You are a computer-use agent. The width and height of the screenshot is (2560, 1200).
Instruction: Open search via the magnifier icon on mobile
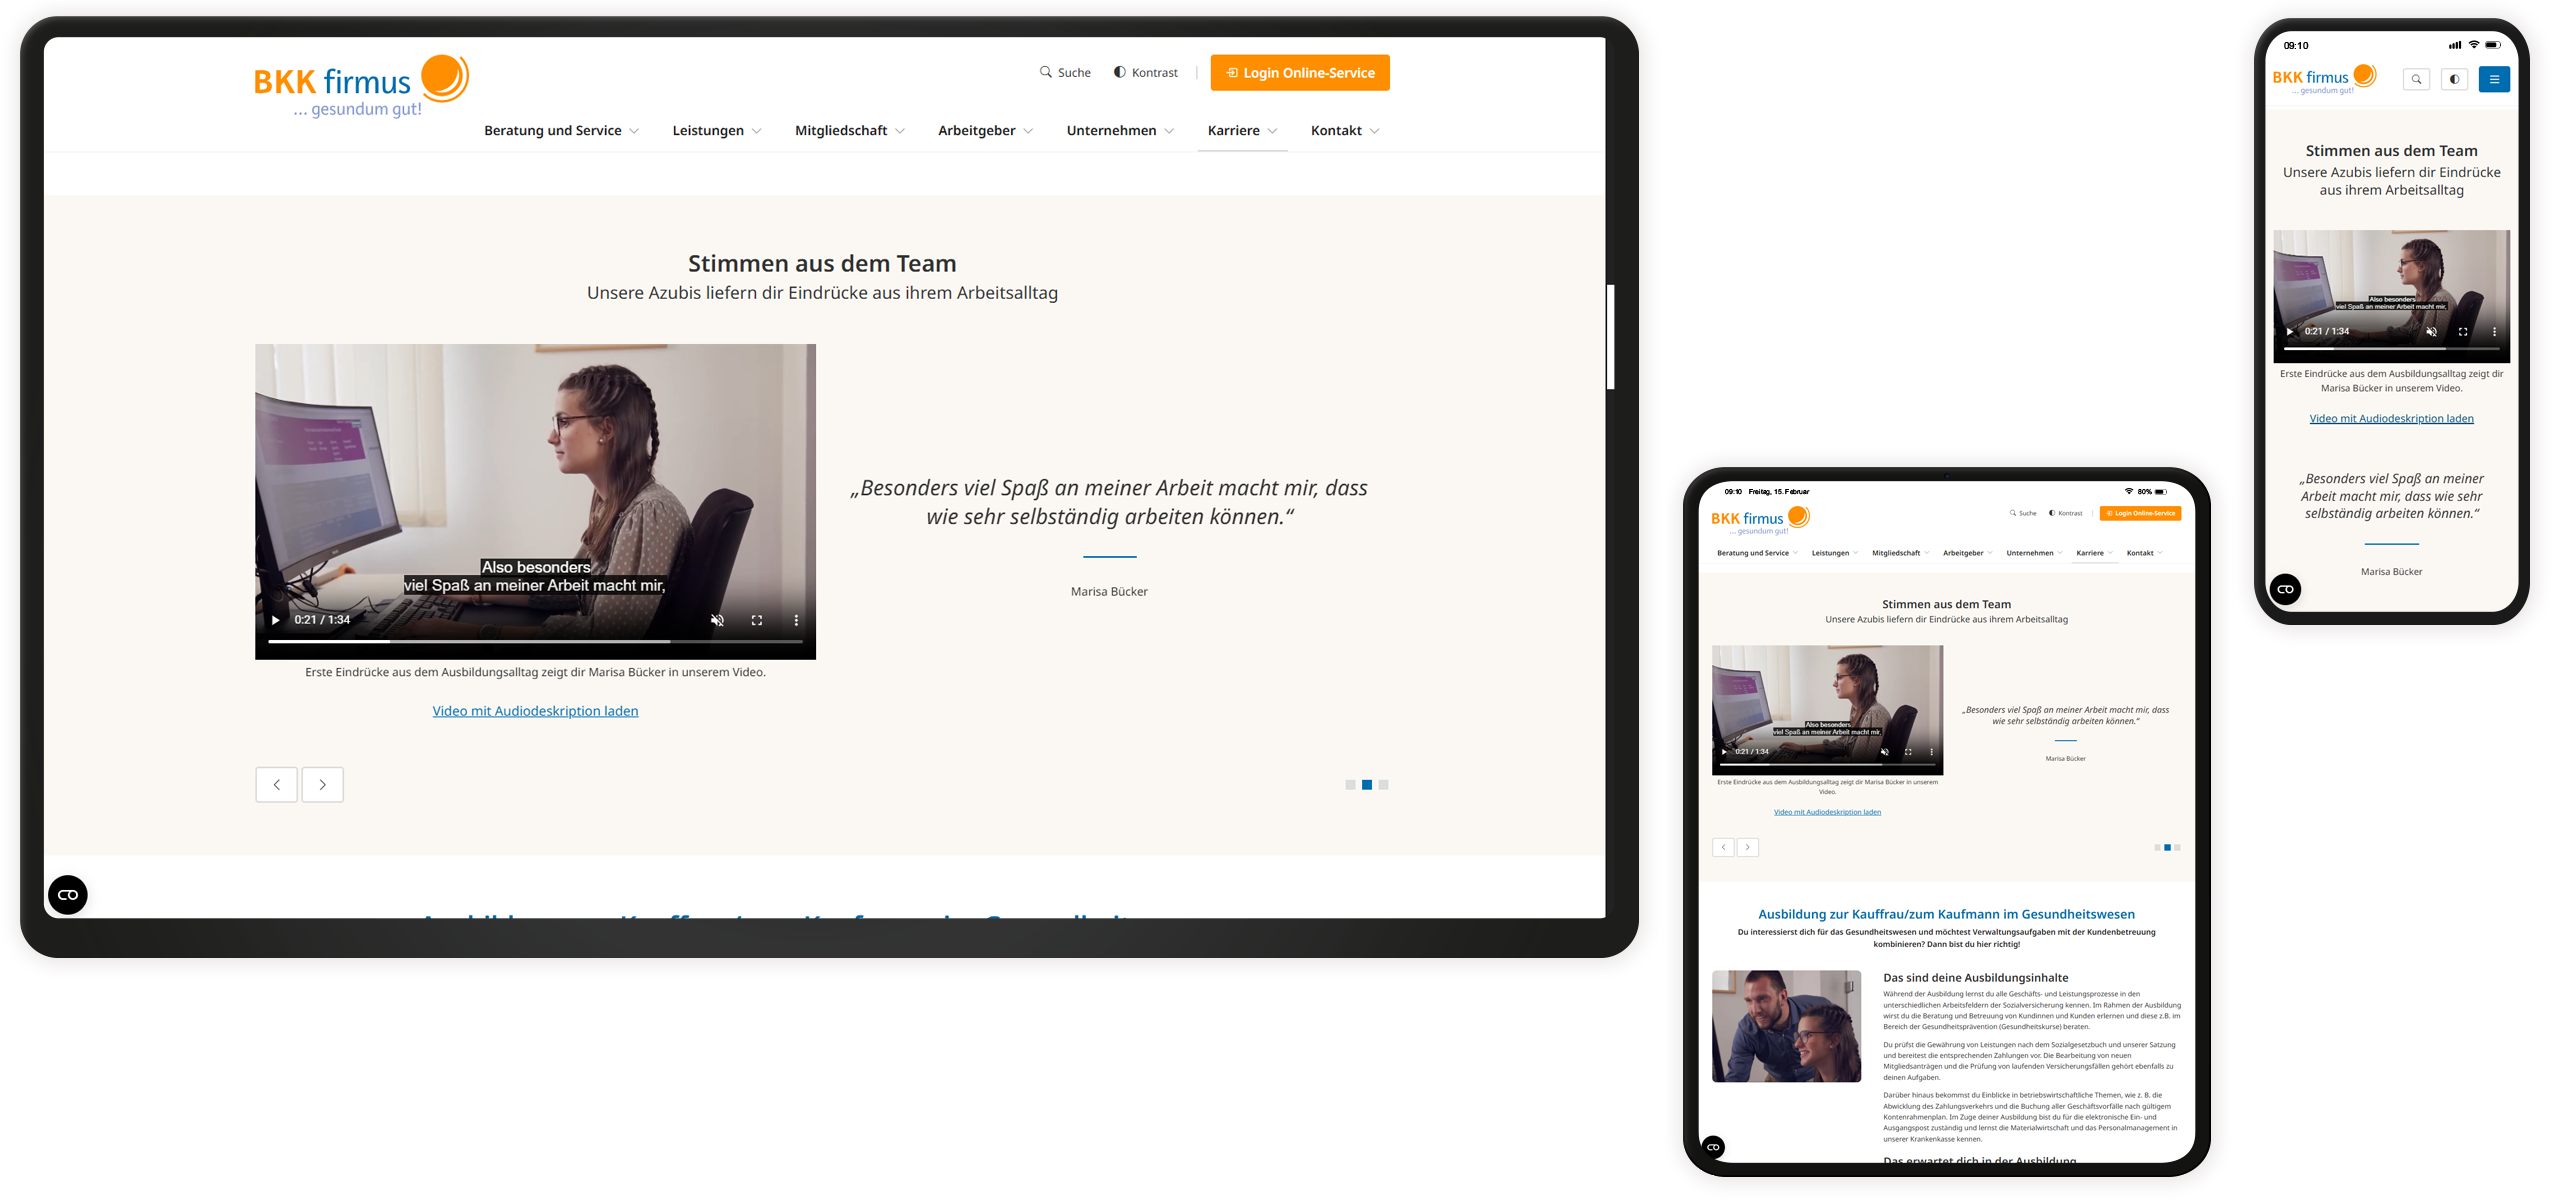(x=2417, y=79)
